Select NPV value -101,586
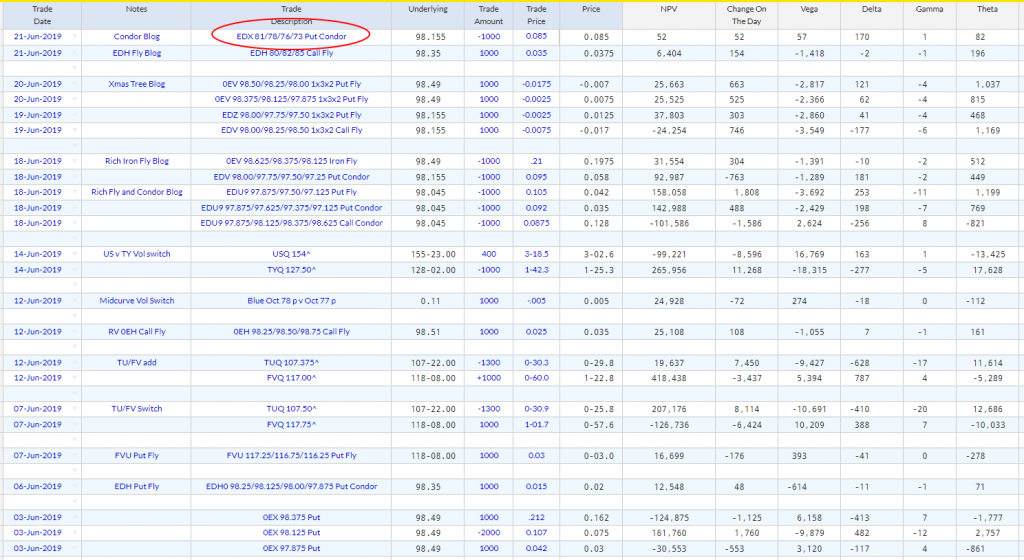Viewport: 1024px width, 560px height. (x=669, y=223)
